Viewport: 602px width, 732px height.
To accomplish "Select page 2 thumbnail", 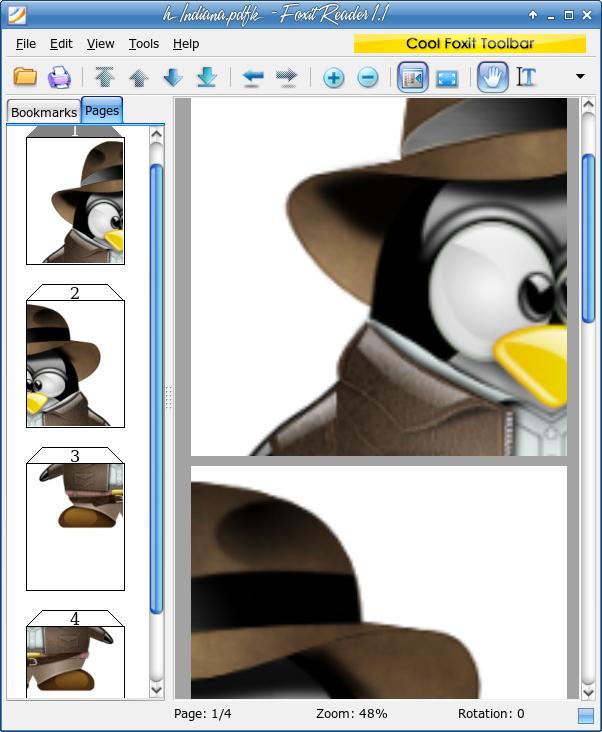I will tap(75, 364).
